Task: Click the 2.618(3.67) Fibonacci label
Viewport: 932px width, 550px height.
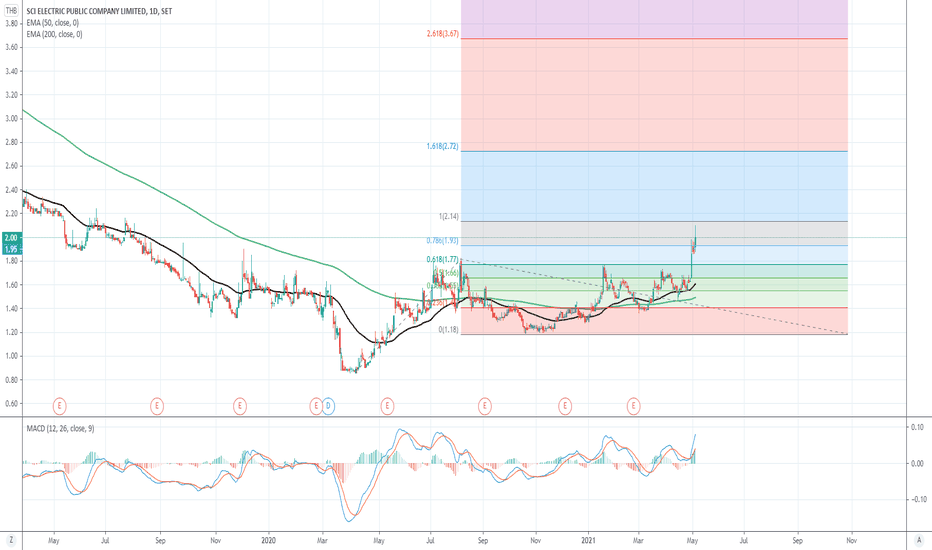Action: [x=442, y=34]
